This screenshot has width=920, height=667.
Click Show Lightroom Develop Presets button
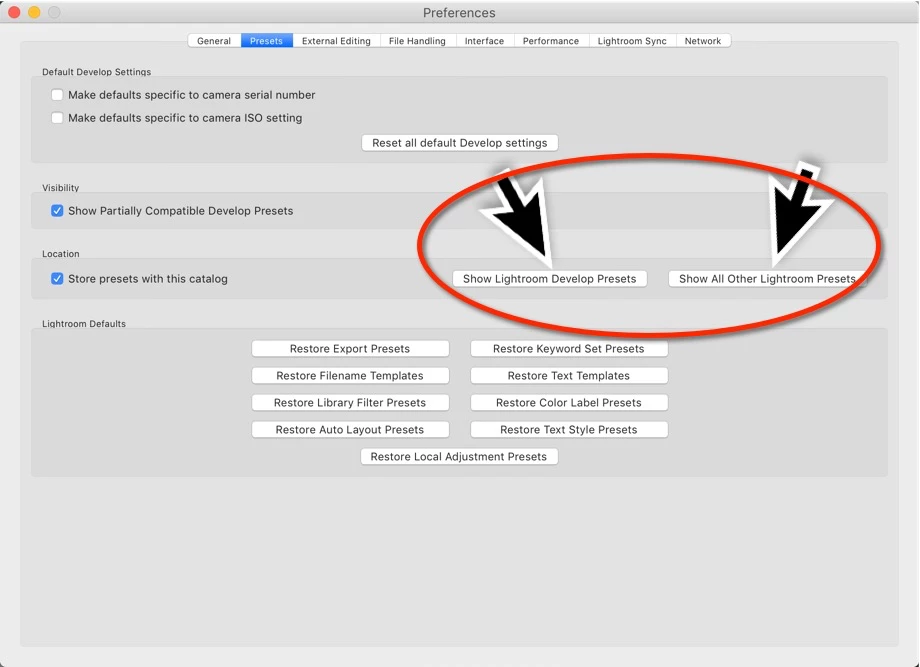[550, 279]
